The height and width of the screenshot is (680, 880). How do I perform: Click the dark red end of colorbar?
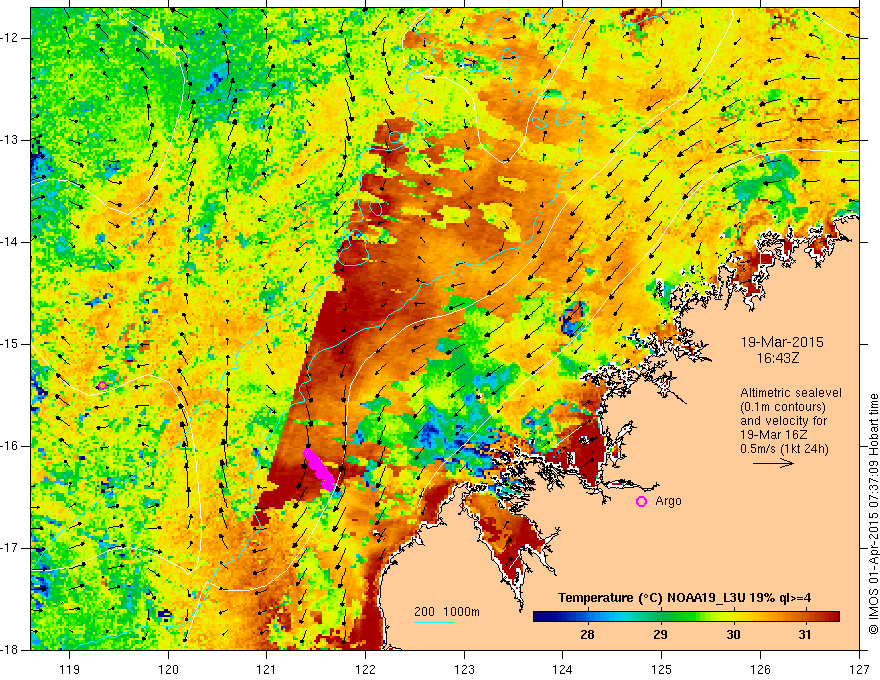click(833, 617)
